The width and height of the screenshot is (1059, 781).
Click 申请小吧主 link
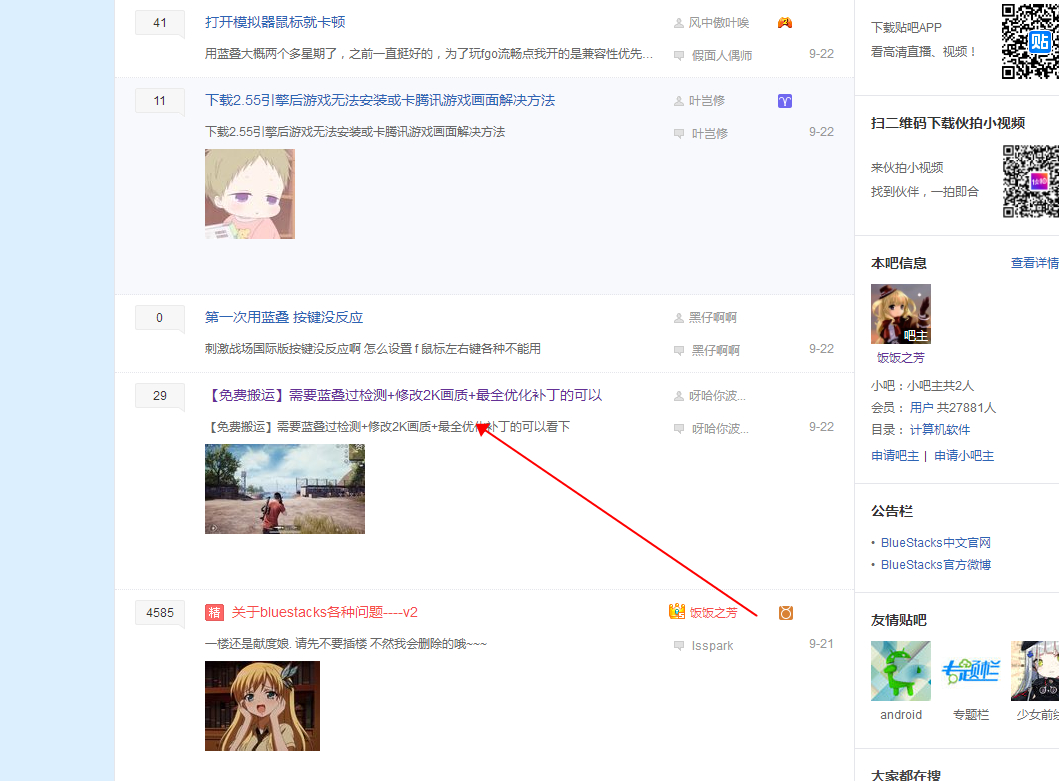coord(964,456)
